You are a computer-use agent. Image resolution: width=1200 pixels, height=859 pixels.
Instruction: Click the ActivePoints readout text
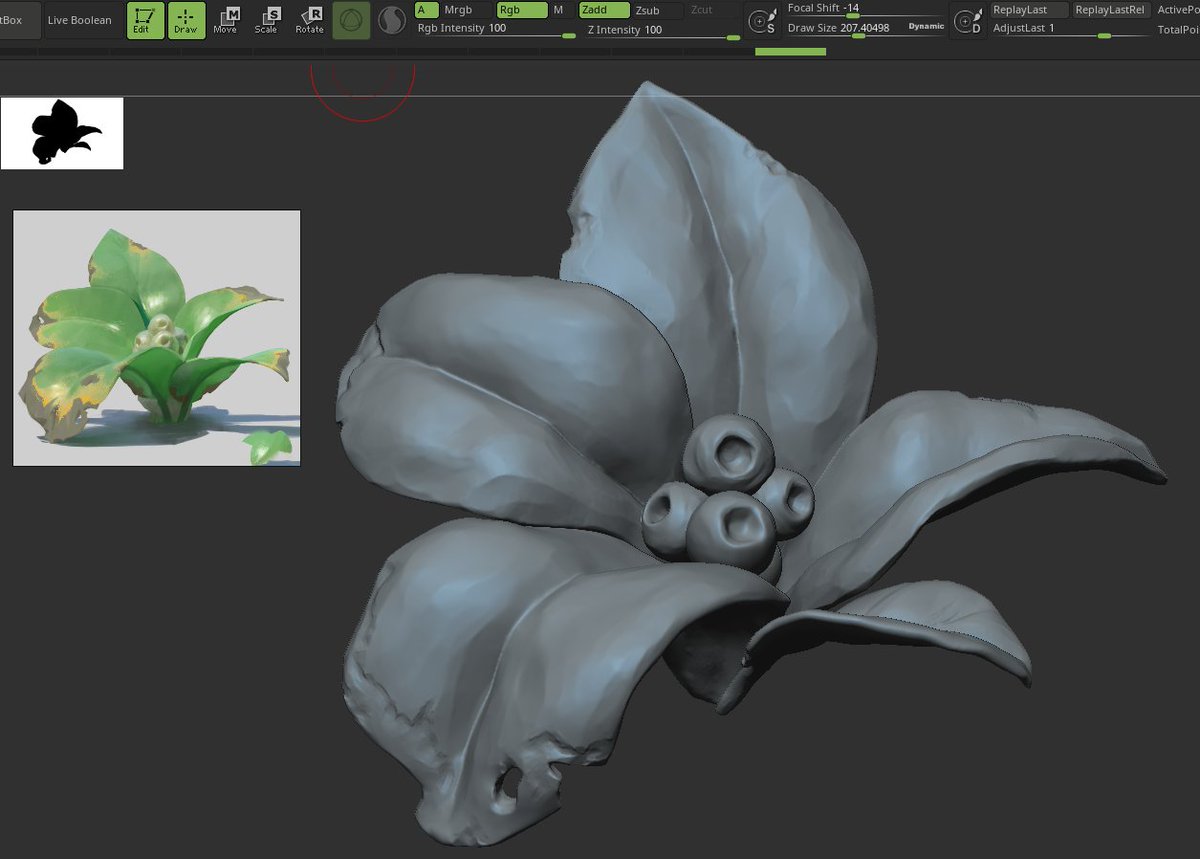tap(1178, 10)
